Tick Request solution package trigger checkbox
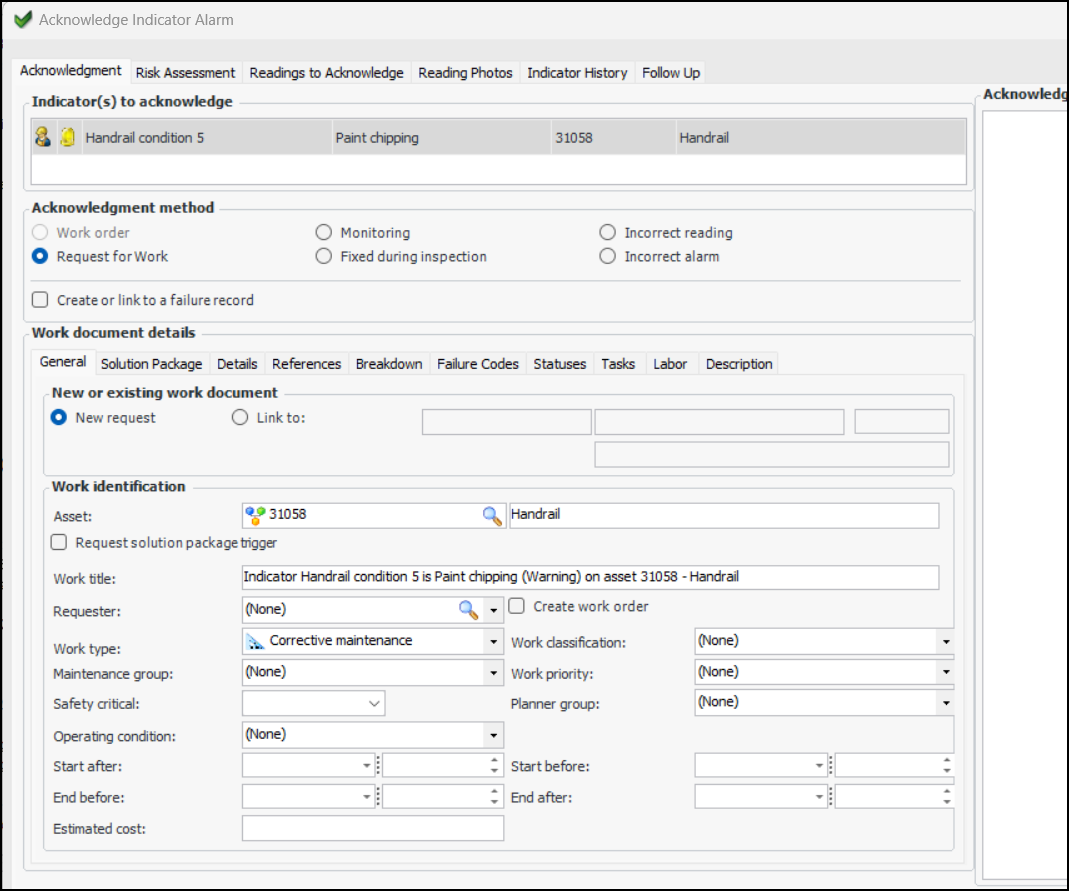Viewport: 1069px width, 891px height. coord(60,543)
